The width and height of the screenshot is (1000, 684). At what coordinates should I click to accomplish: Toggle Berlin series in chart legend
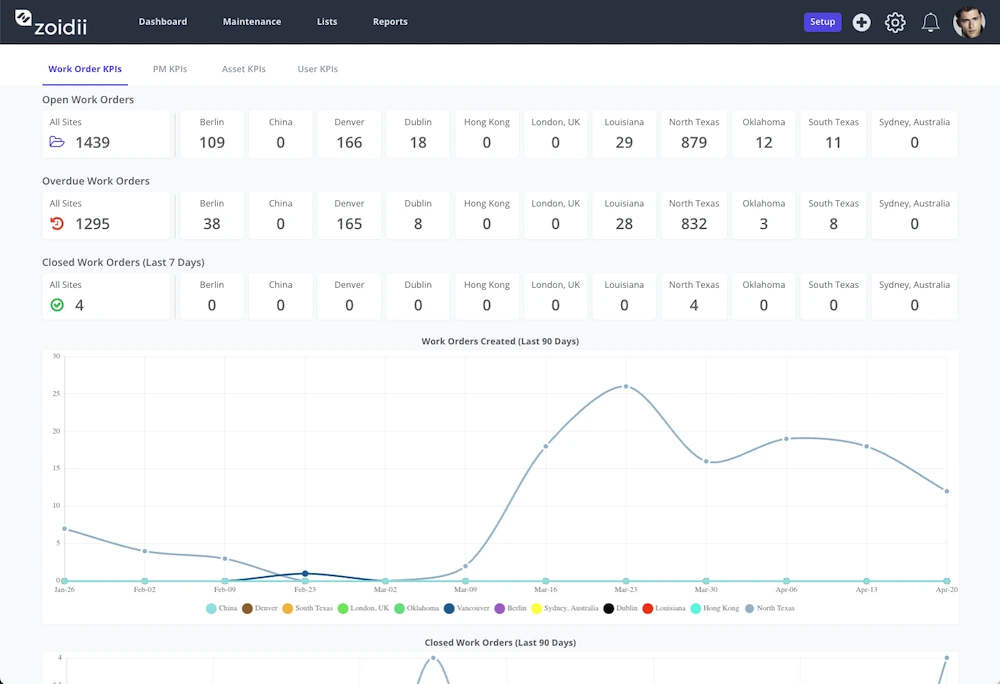pyautogui.click(x=510, y=608)
